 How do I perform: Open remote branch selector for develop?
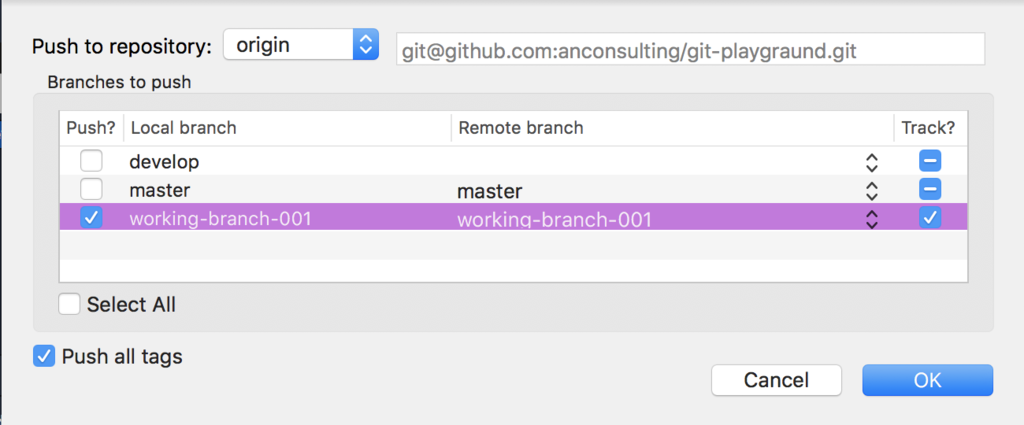tap(871, 163)
